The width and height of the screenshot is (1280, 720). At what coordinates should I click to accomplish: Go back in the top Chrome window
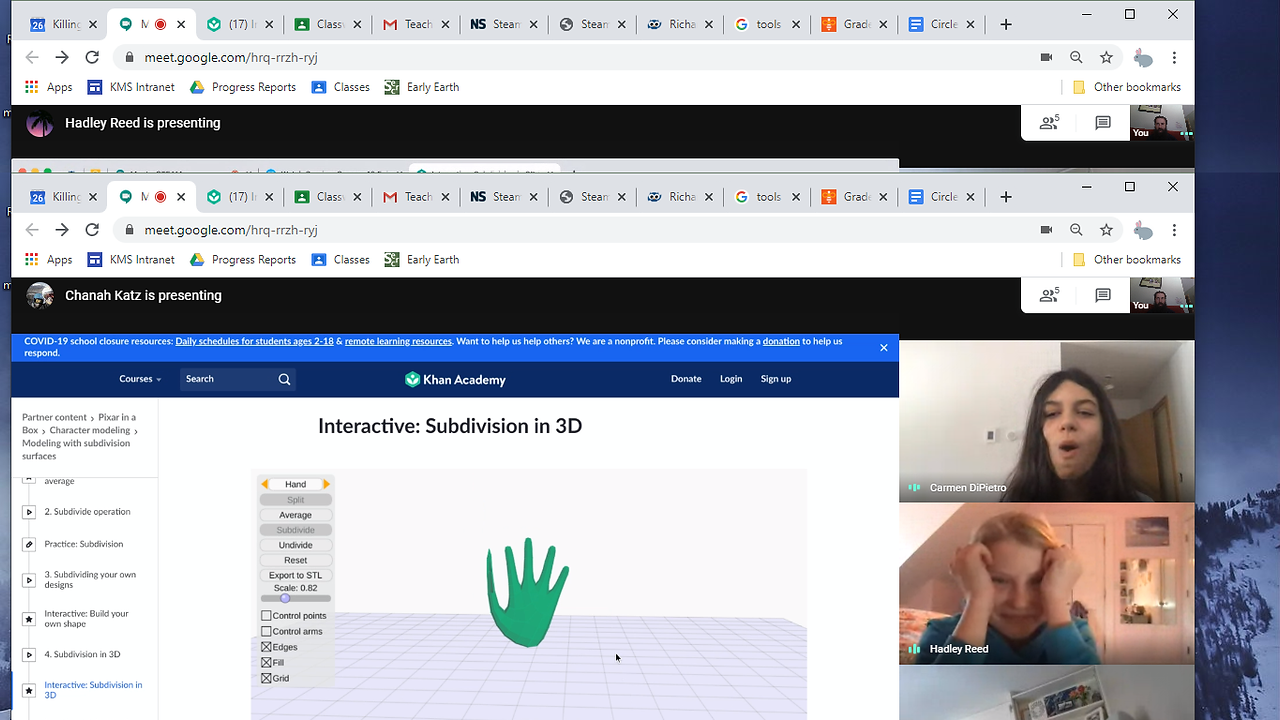32,58
